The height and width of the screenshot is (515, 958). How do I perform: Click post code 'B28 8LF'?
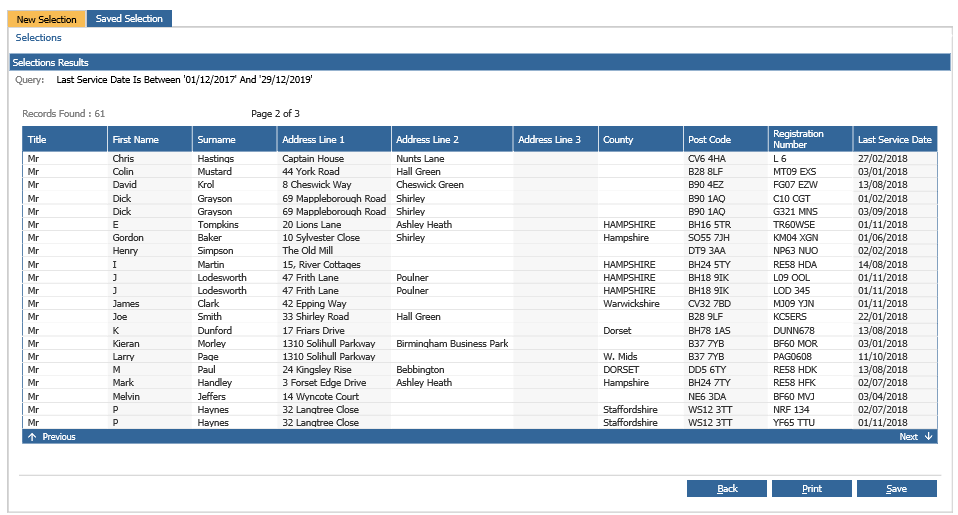coord(705,172)
